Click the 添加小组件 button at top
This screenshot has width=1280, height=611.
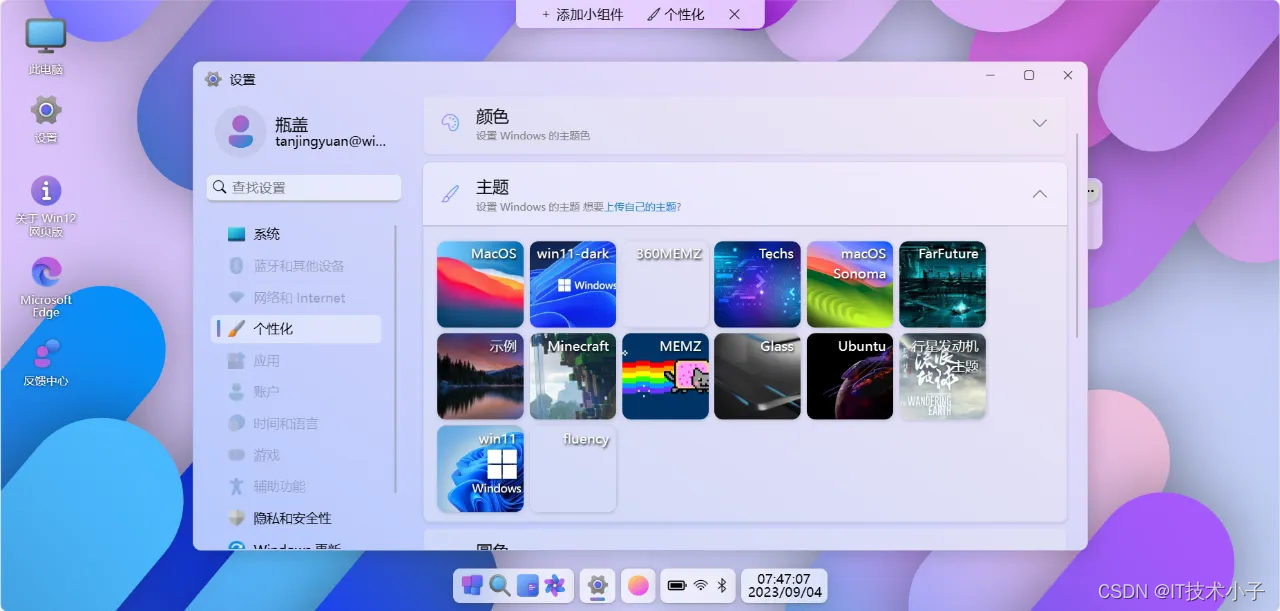click(x=582, y=14)
